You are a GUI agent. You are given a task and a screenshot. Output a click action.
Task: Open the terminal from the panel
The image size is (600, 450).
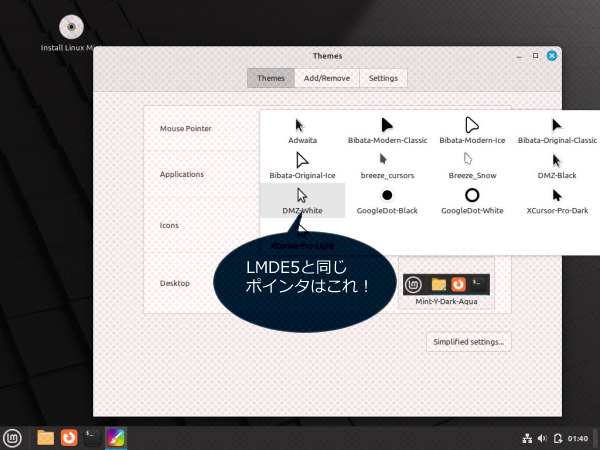tap(92, 438)
